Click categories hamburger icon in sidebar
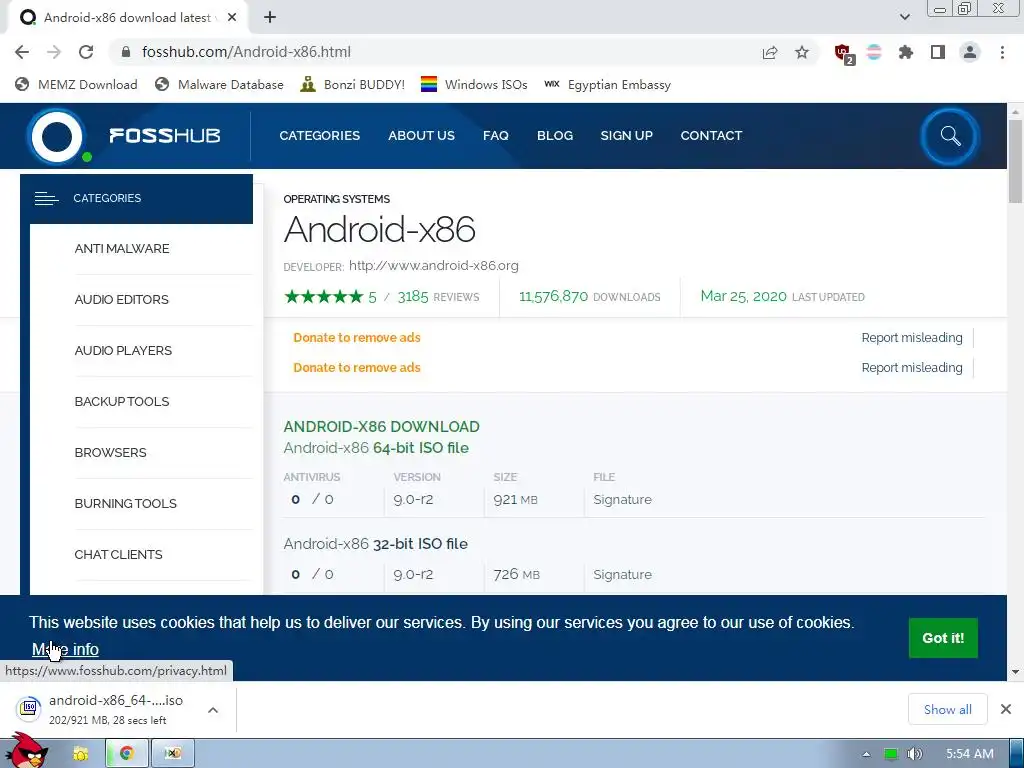The height and width of the screenshot is (768, 1024). [x=46, y=198]
